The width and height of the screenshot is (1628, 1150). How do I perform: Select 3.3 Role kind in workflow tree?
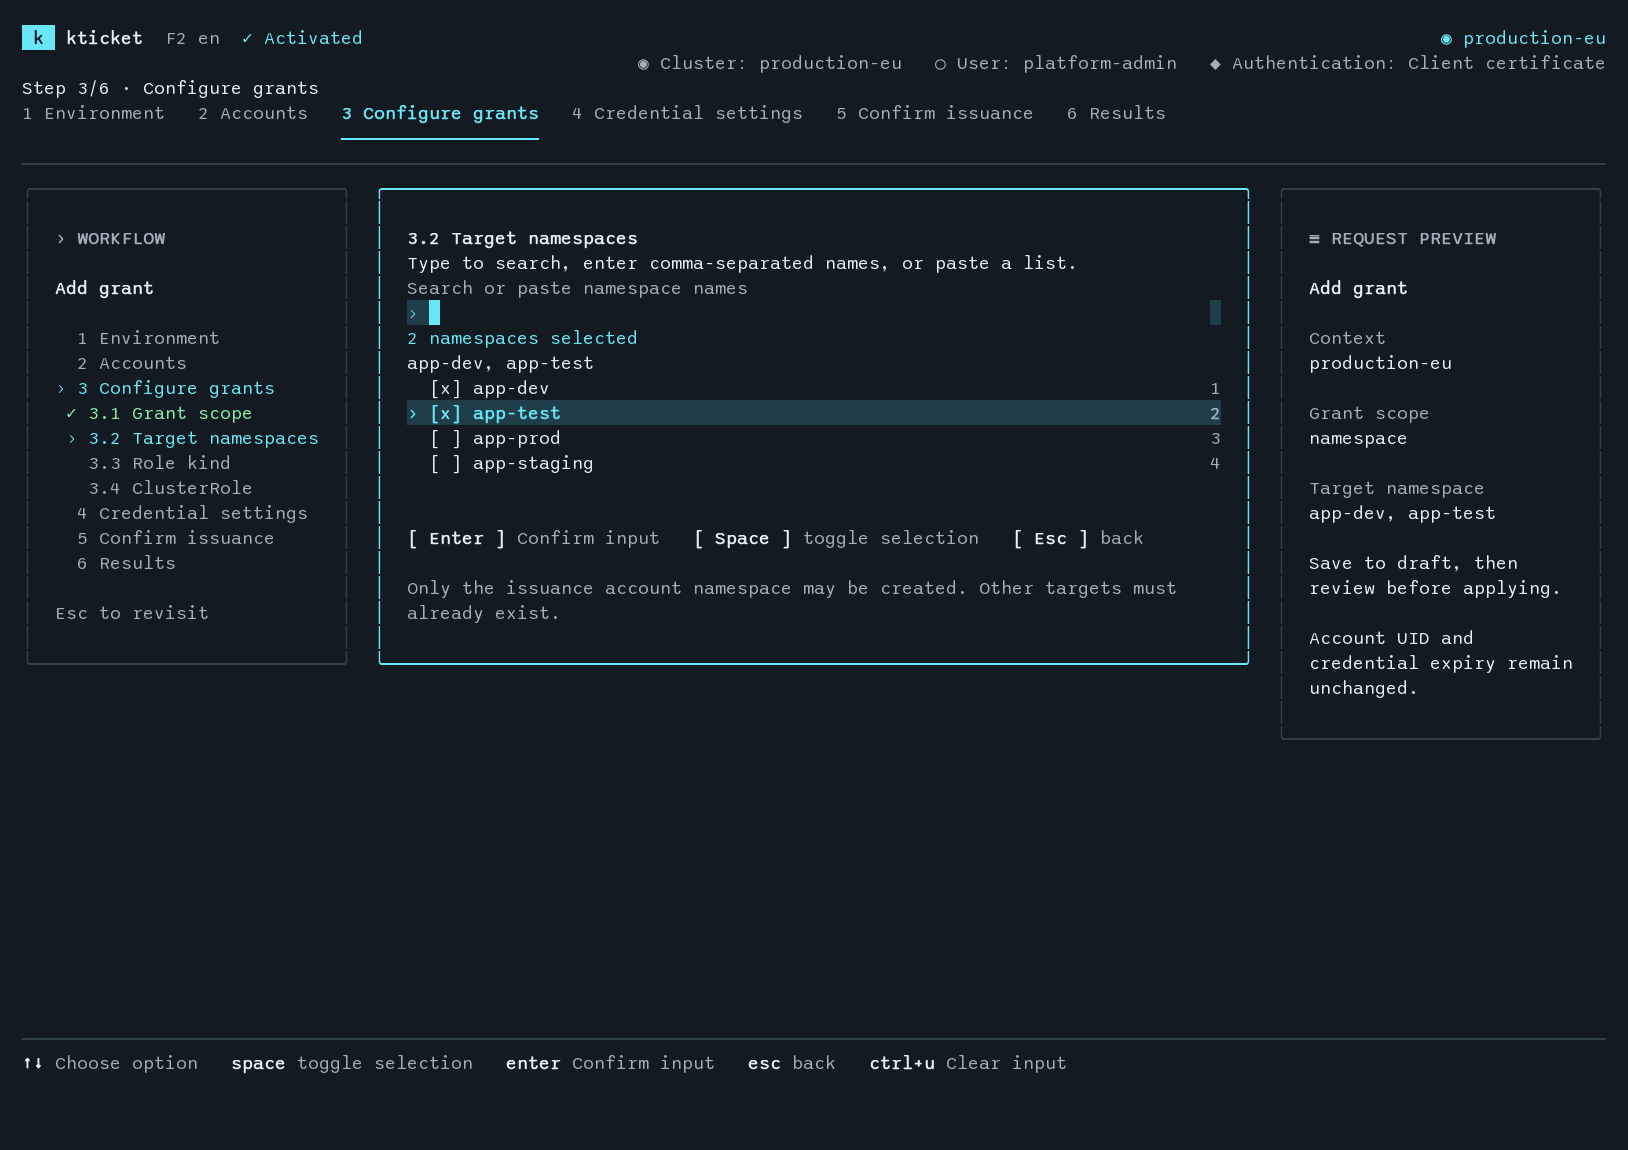coord(160,463)
